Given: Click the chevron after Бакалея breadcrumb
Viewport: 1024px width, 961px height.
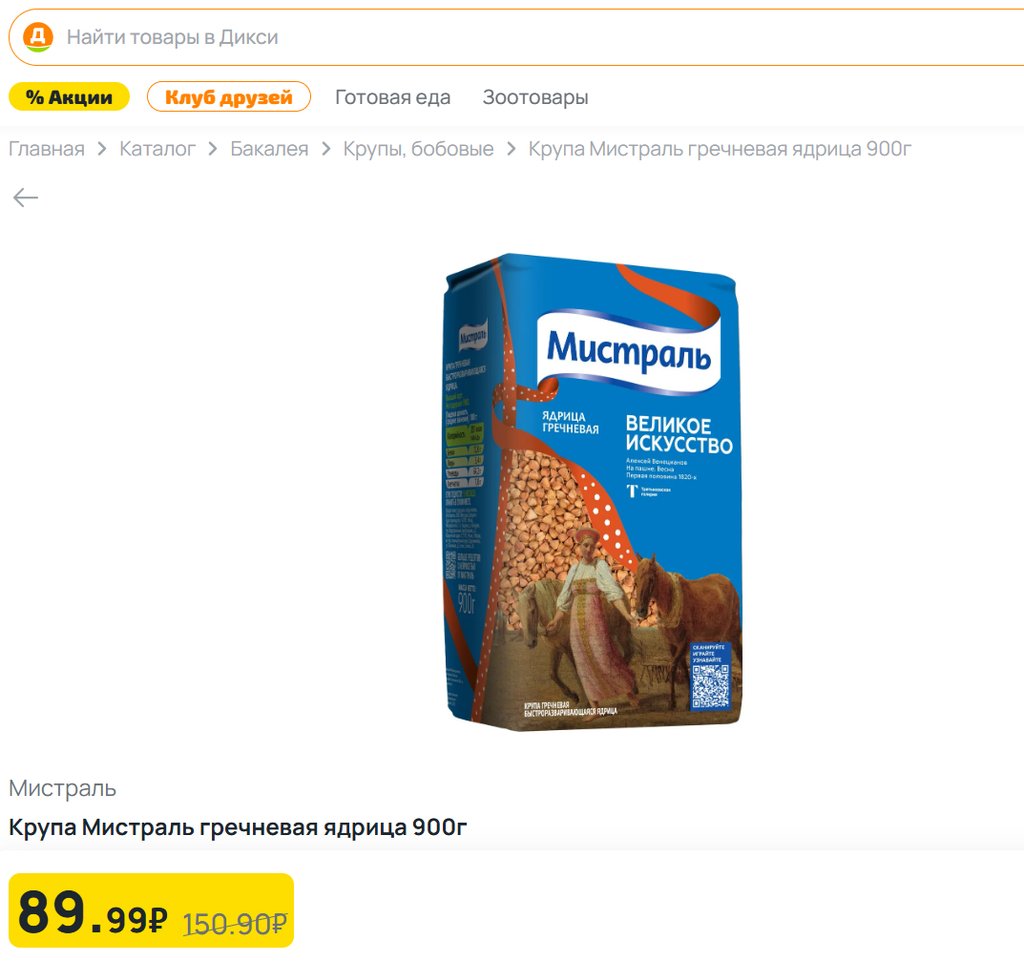Looking at the screenshot, I should [326, 150].
